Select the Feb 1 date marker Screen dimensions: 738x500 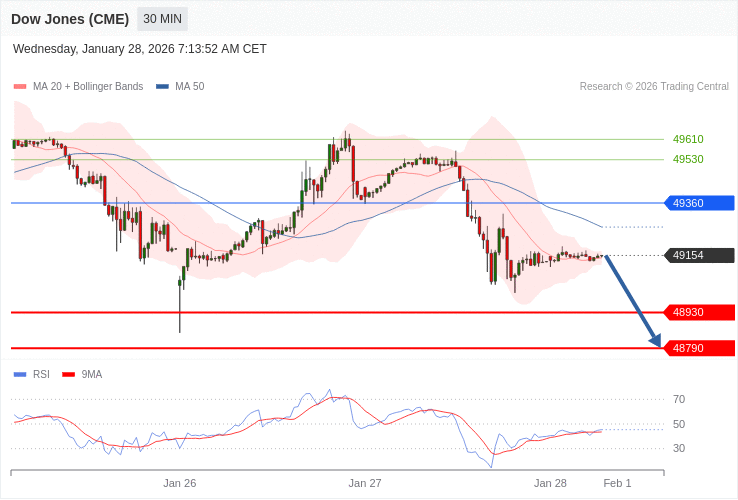coord(617,483)
